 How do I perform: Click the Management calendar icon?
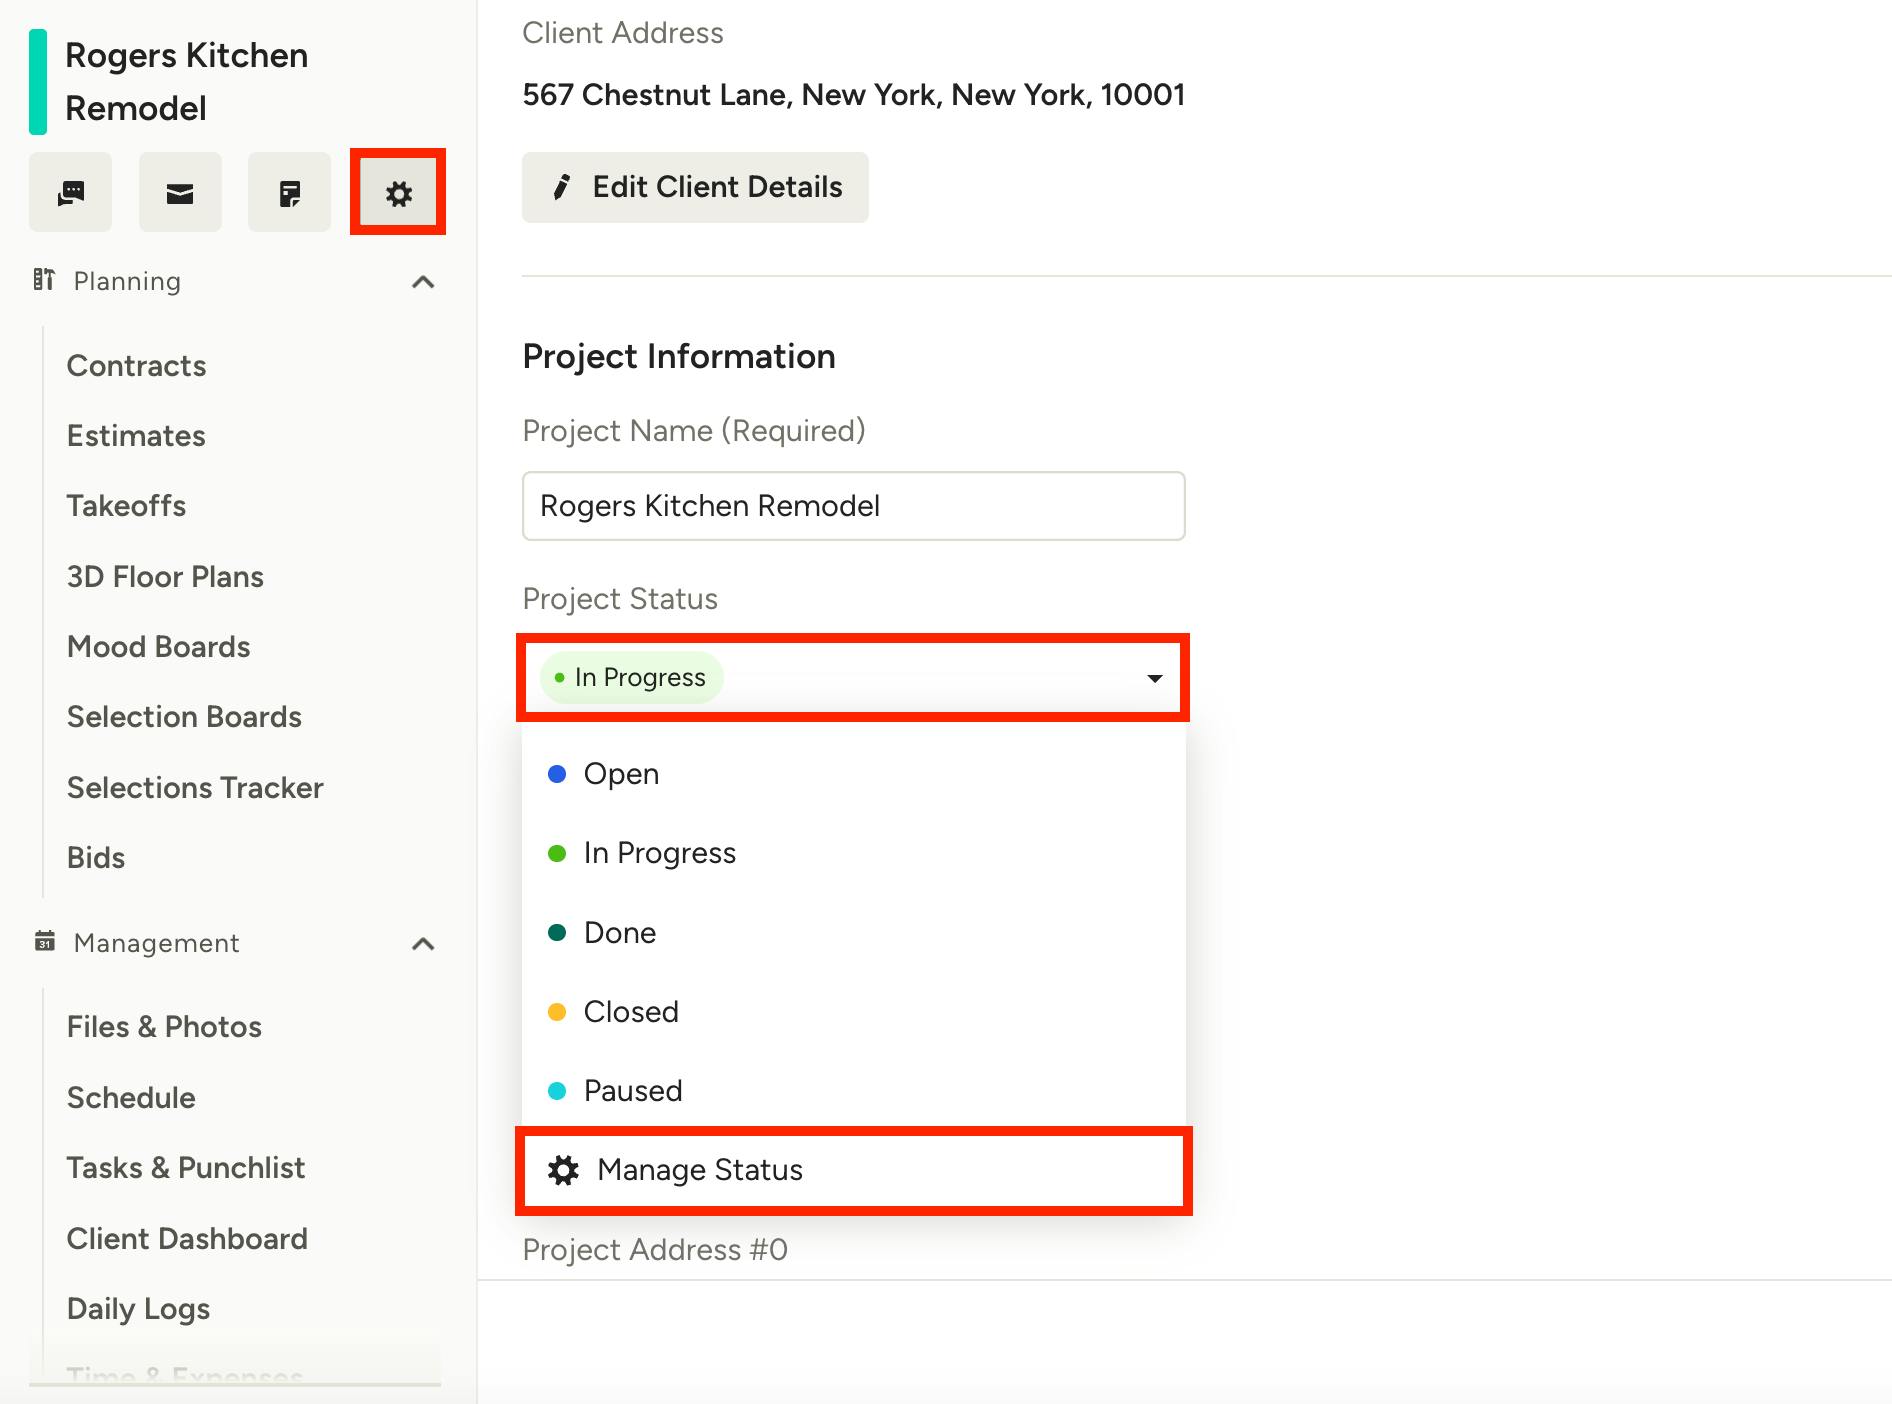(45, 942)
